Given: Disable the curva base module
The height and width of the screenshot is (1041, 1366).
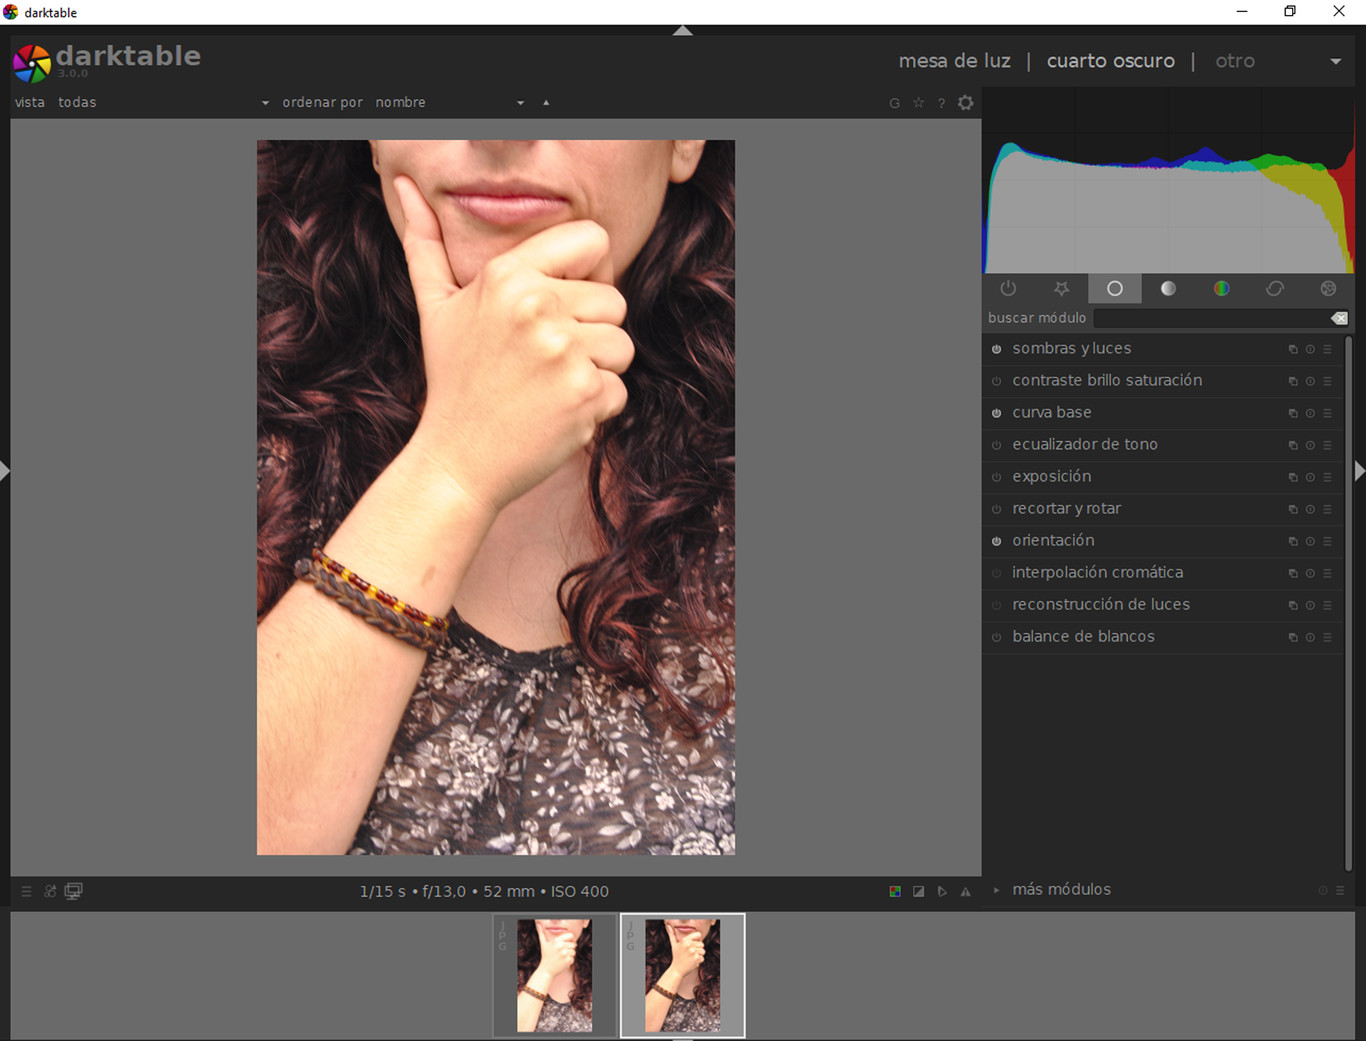Looking at the screenshot, I should click(996, 413).
